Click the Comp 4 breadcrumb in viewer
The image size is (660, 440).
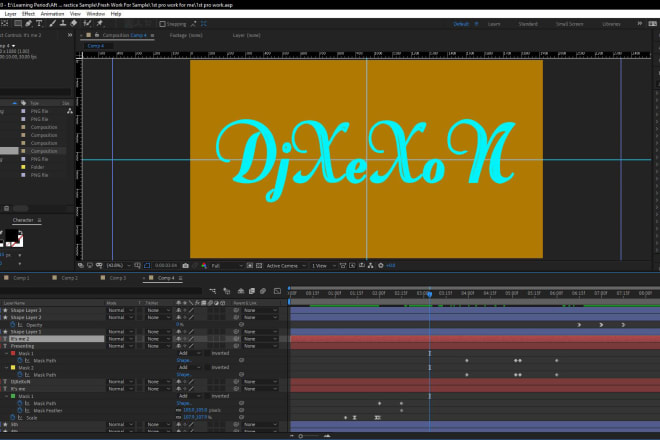coord(96,46)
